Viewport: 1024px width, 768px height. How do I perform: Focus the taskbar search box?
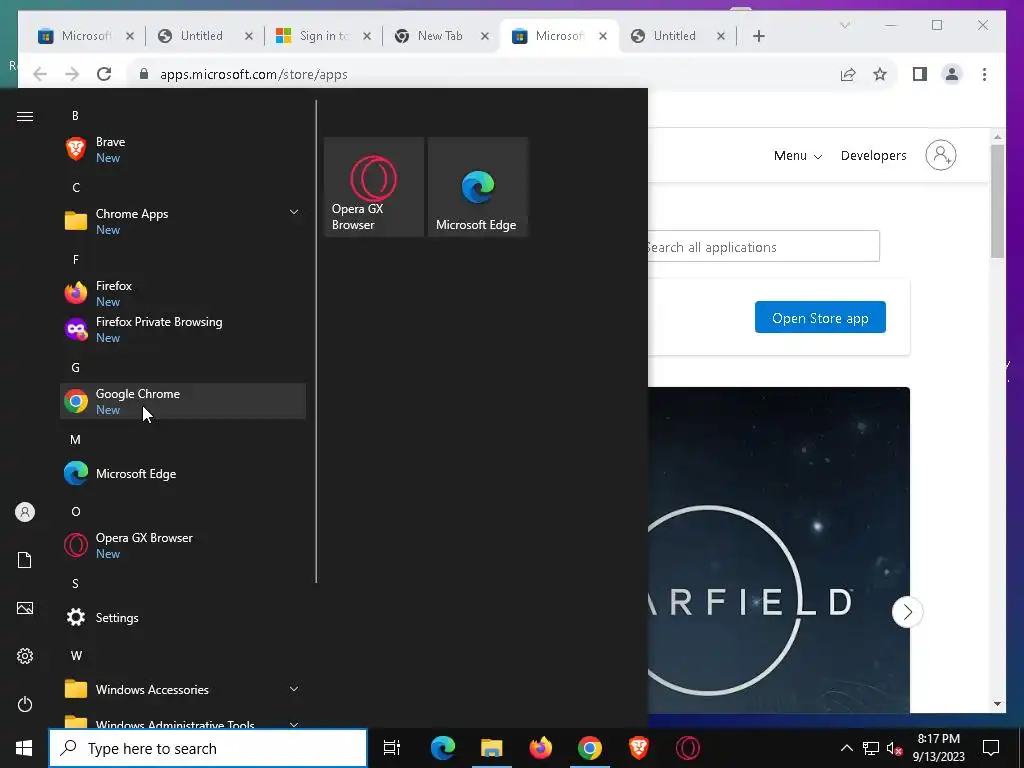[208, 748]
